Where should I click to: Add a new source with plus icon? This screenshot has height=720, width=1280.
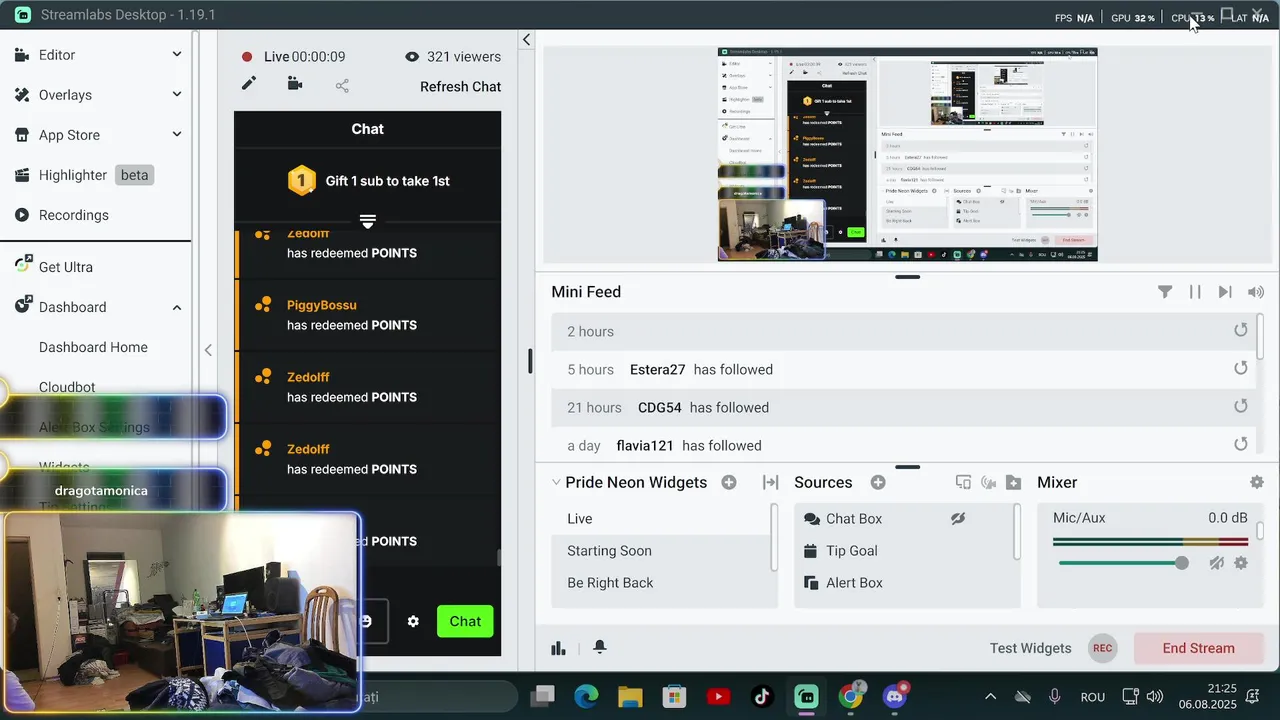(x=878, y=482)
